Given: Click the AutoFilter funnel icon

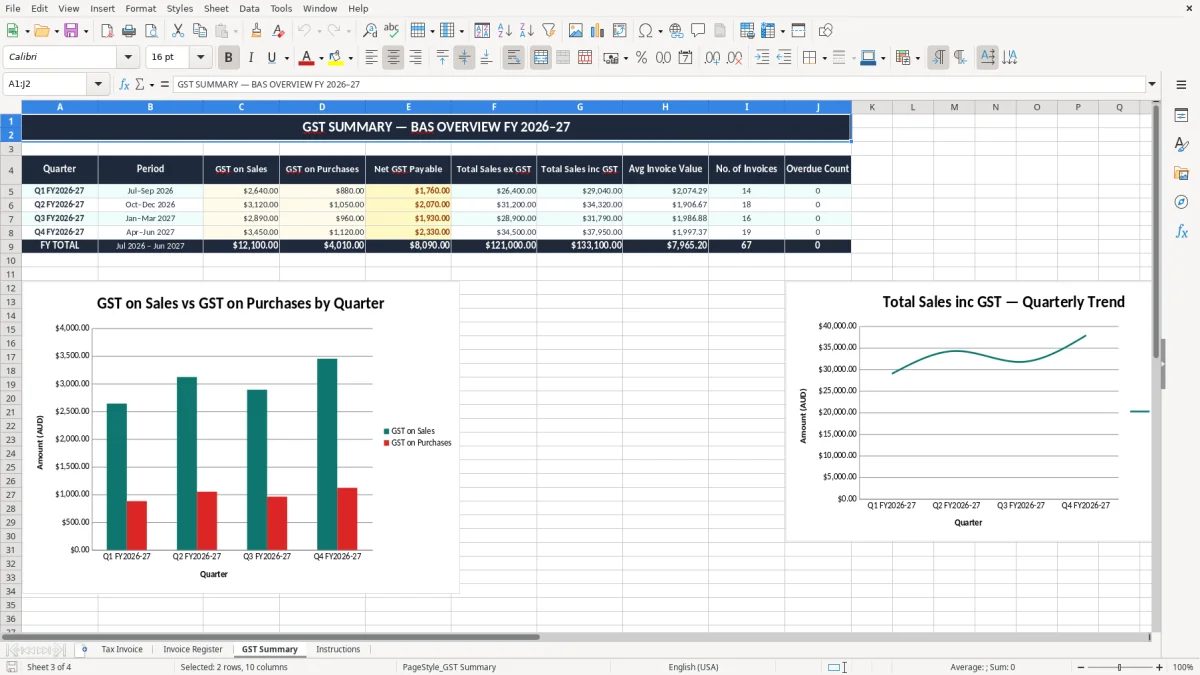Looking at the screenshot, I should (x=549, y=31).
